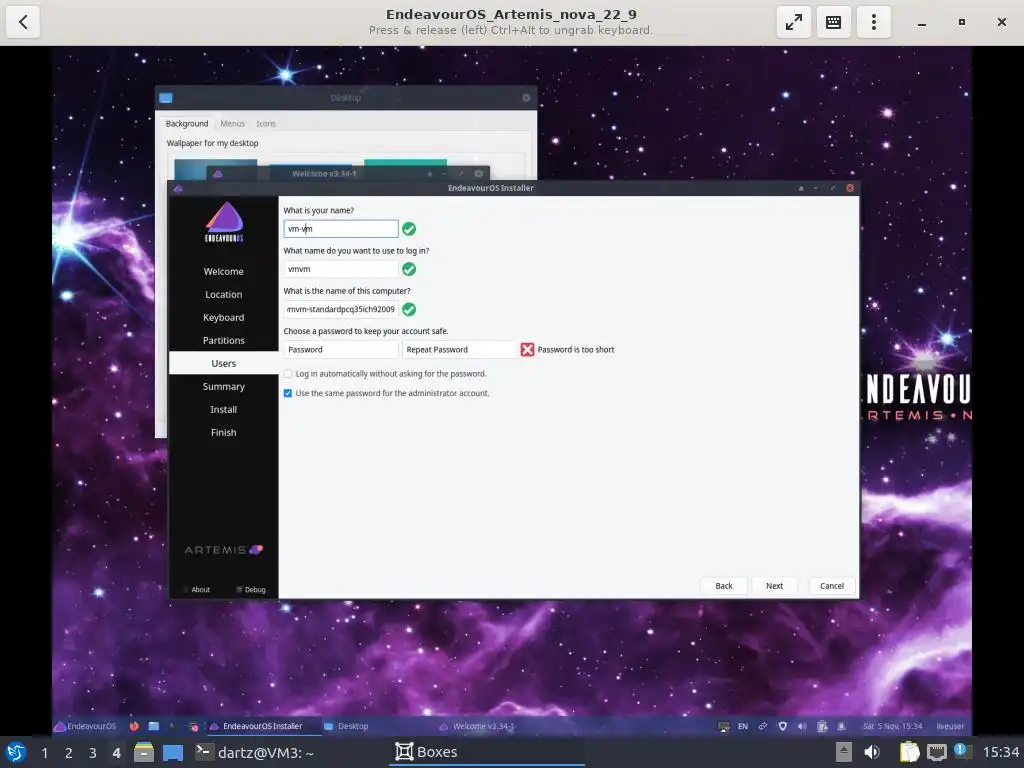Open the Boxes keyboard shortcuts button
This screenshot has width=1024, height=768.
coord(833,22)
